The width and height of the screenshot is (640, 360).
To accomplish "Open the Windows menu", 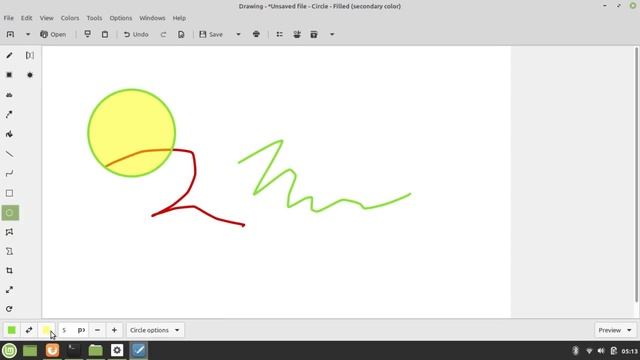I will [x=152, y=18].
